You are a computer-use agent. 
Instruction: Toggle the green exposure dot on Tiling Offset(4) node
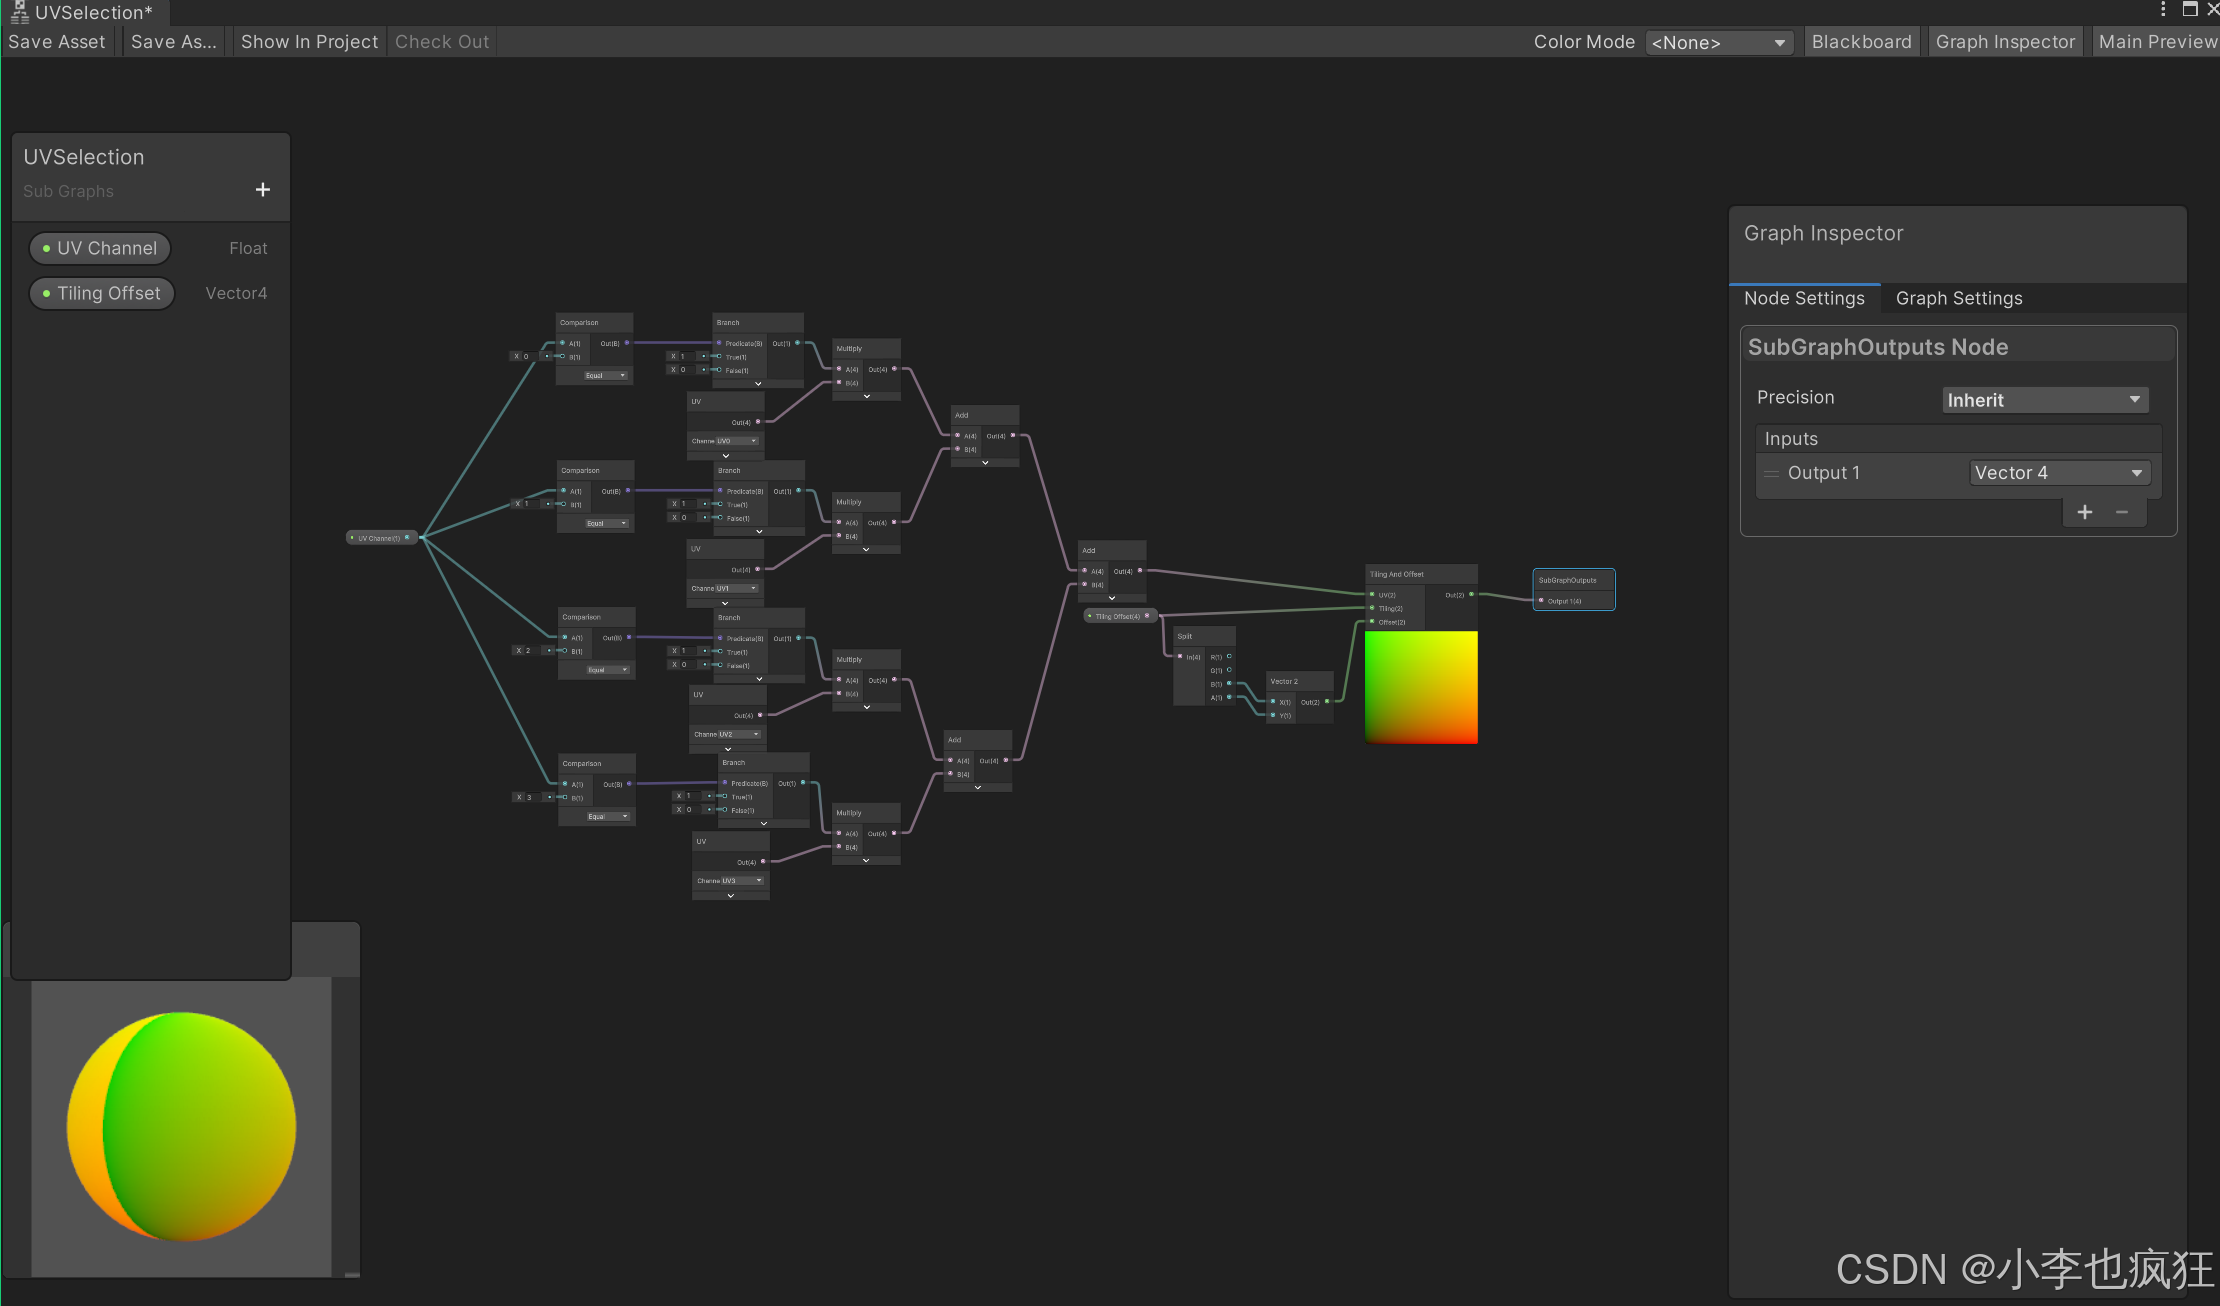tap(1090, 615)
